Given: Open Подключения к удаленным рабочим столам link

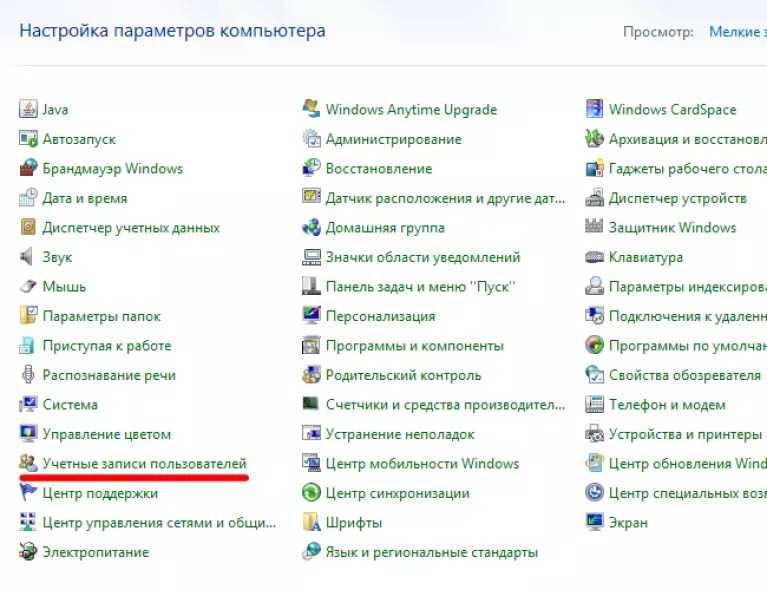Looking at the screenshot, I should pyautogui.click(x=688, y=316).
